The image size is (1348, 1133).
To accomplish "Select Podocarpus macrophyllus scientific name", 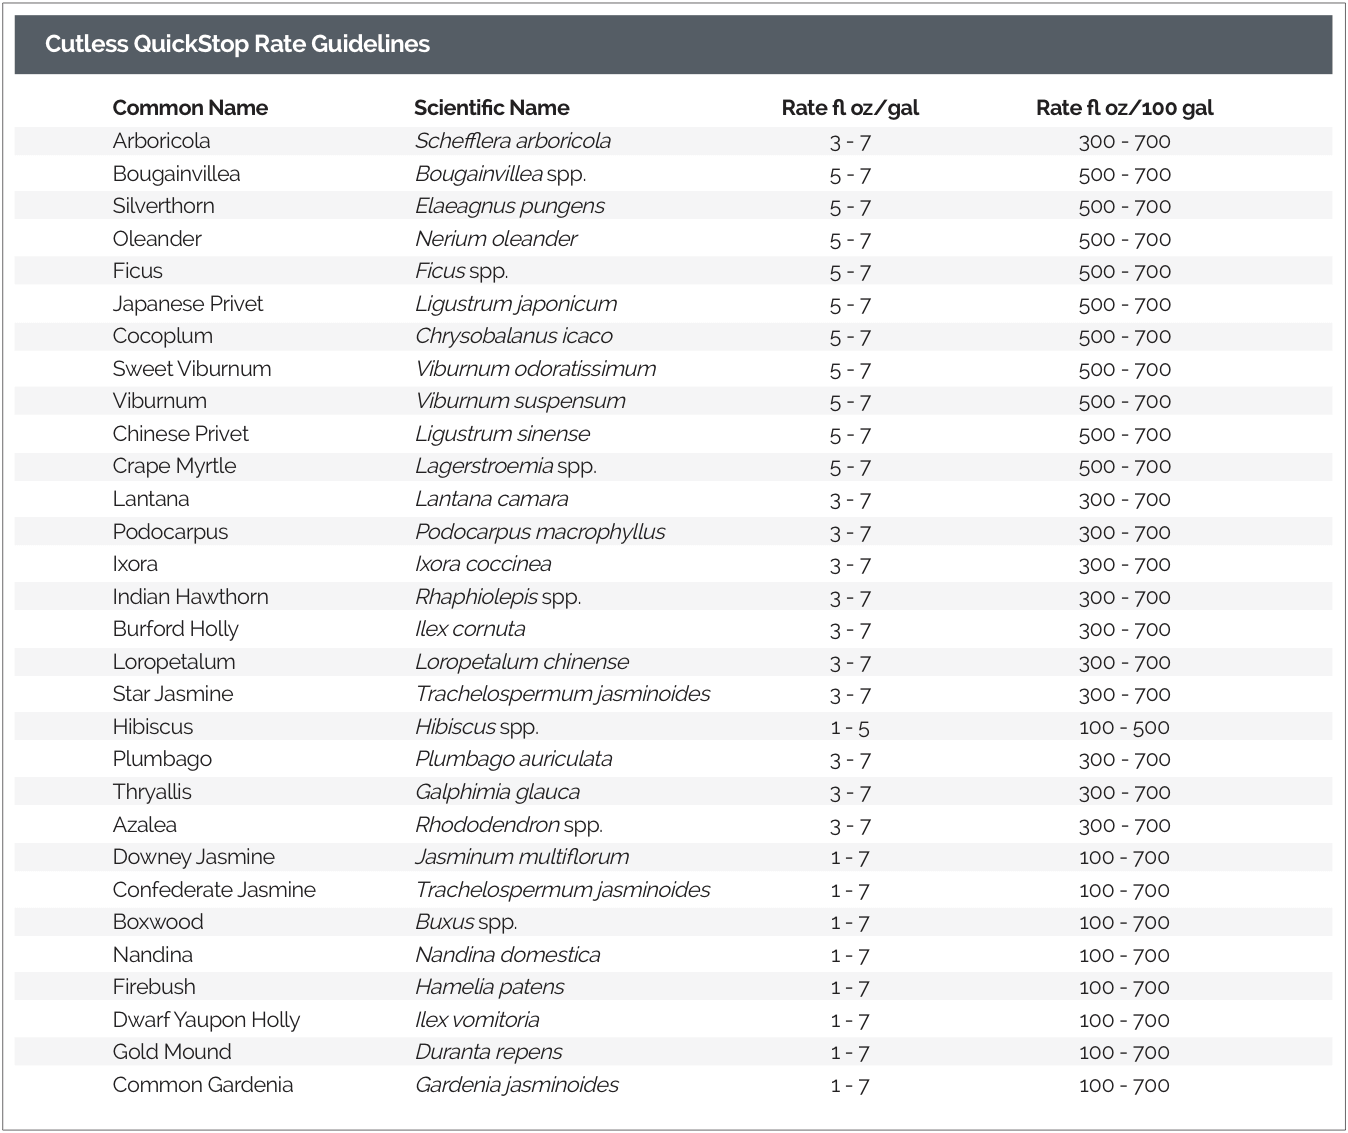I will tap(540, 532).
